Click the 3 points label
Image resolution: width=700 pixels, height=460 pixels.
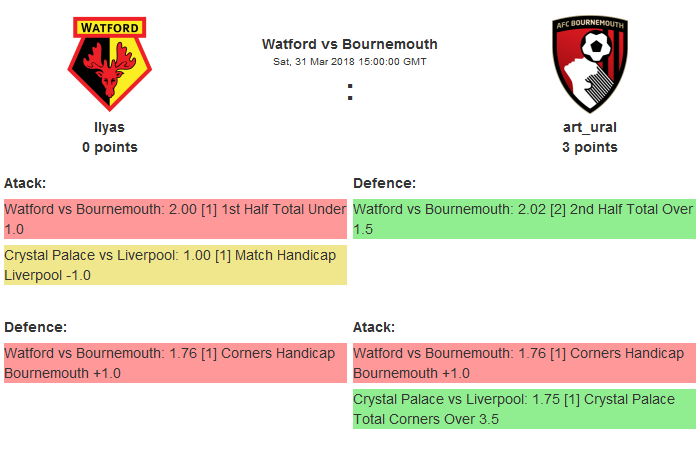coord(589,147)
